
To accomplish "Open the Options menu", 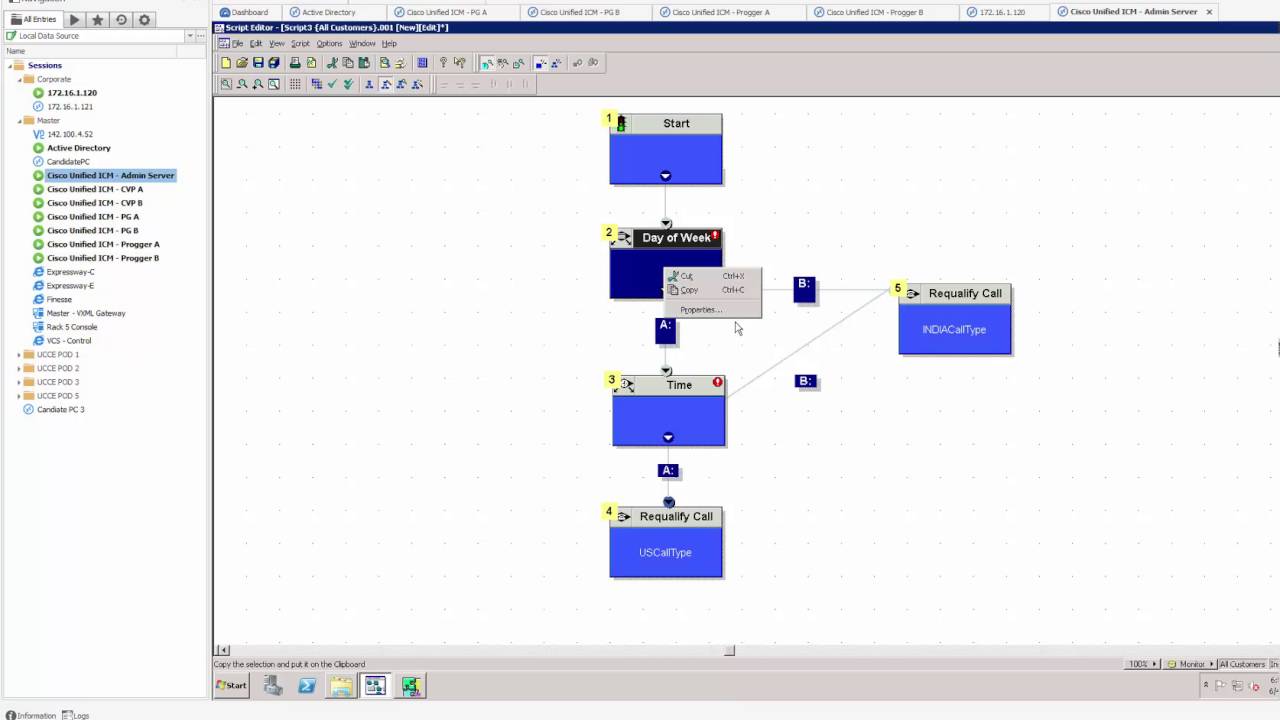I will tap(329, 43).
